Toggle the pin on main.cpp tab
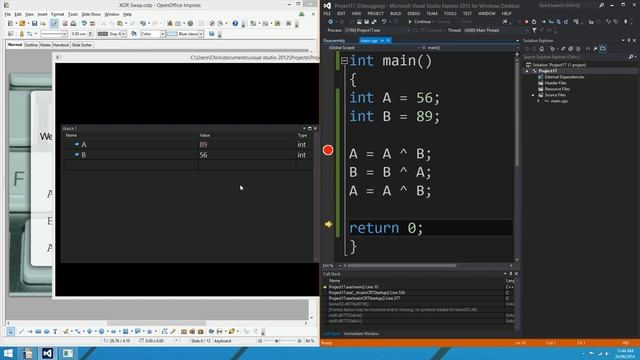The width and height of the screenshot is (640, 360). 382,40
